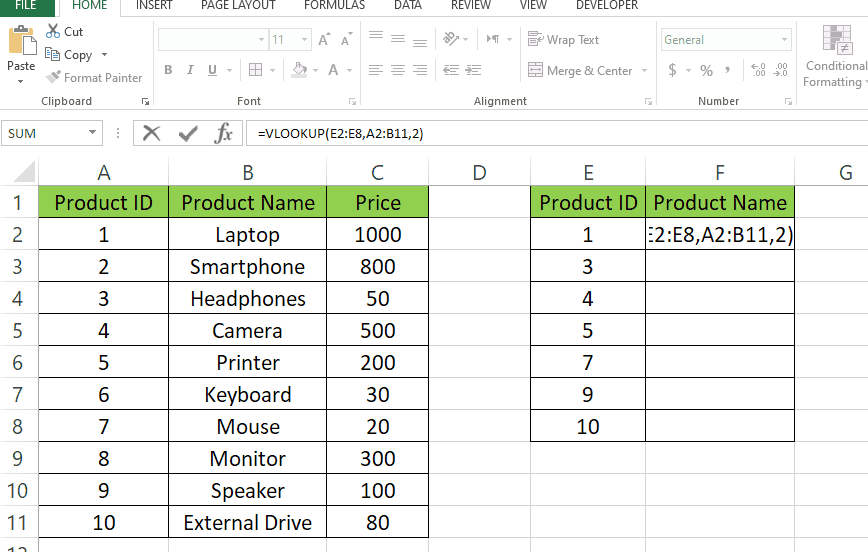
Task: Apply fill color with paint bucket icon
Action: click(299, 70)
